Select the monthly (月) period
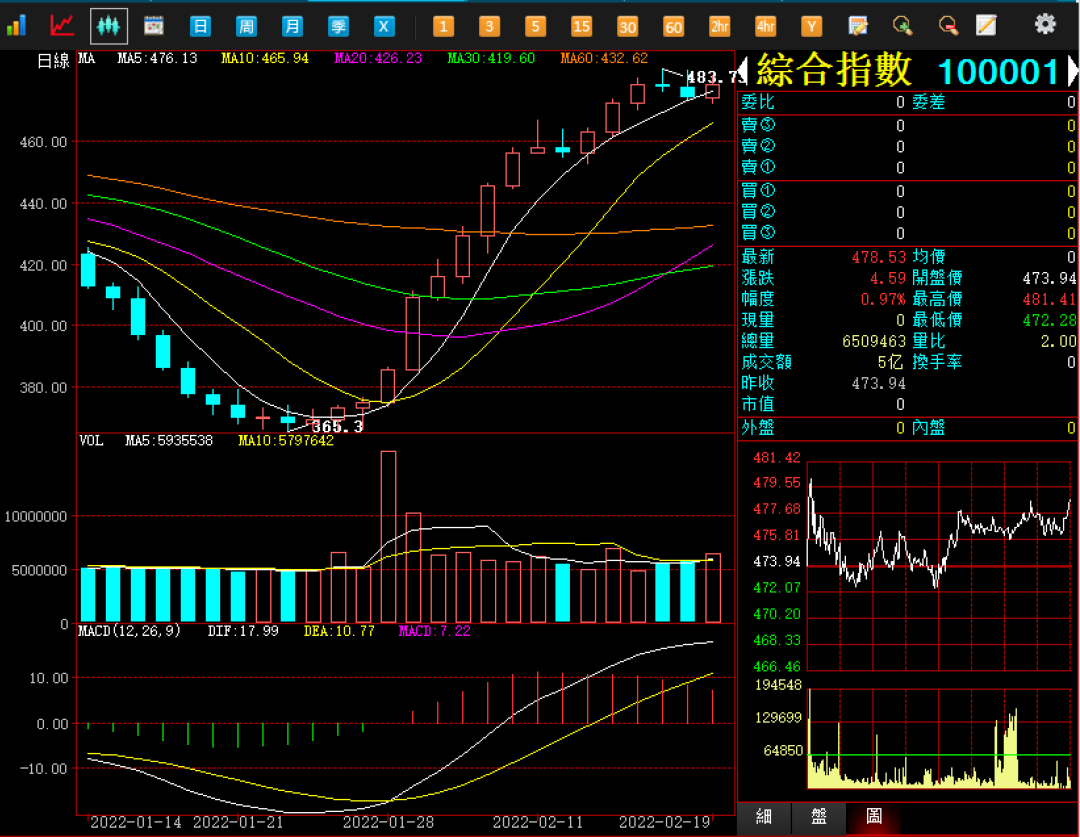 pyautogui.click(x=292, y=27)
